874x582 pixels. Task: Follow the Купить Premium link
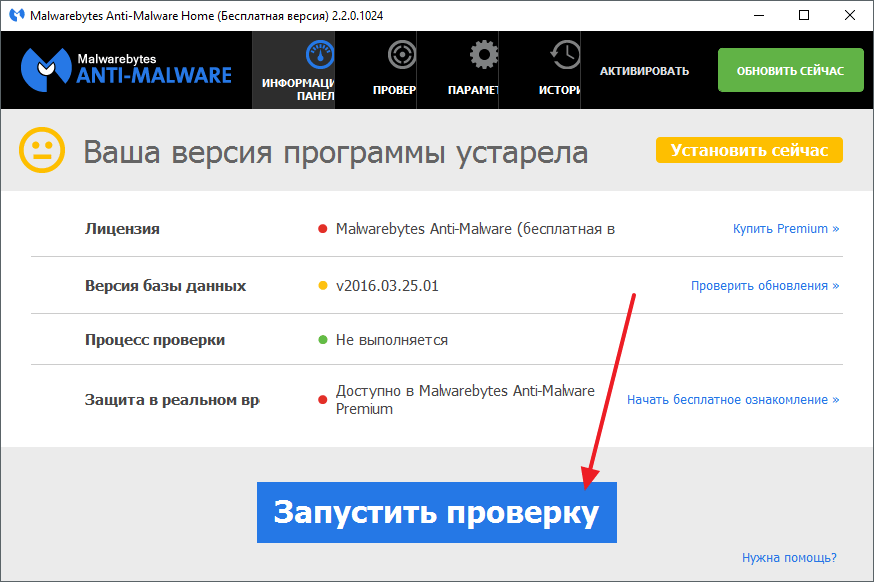(785, 229)
